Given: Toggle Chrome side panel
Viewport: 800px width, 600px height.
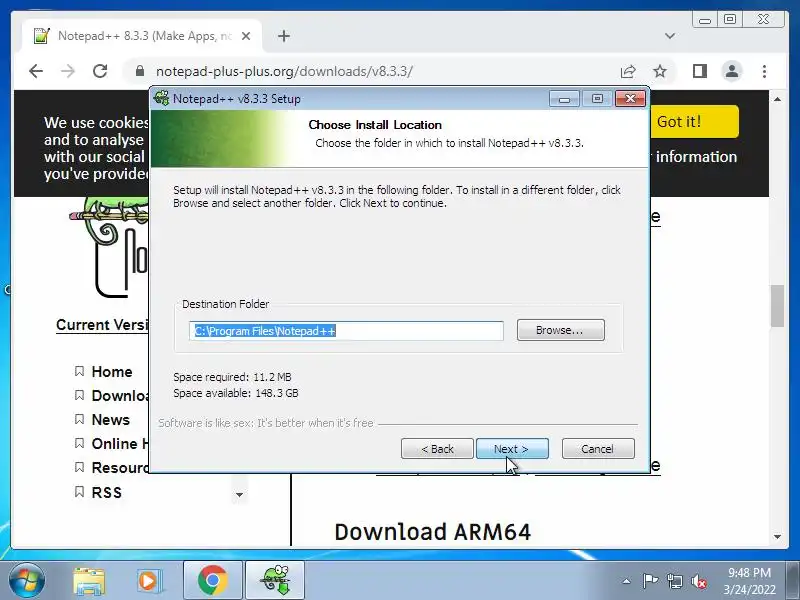Looking at the screenshot, I should (699, 71).
